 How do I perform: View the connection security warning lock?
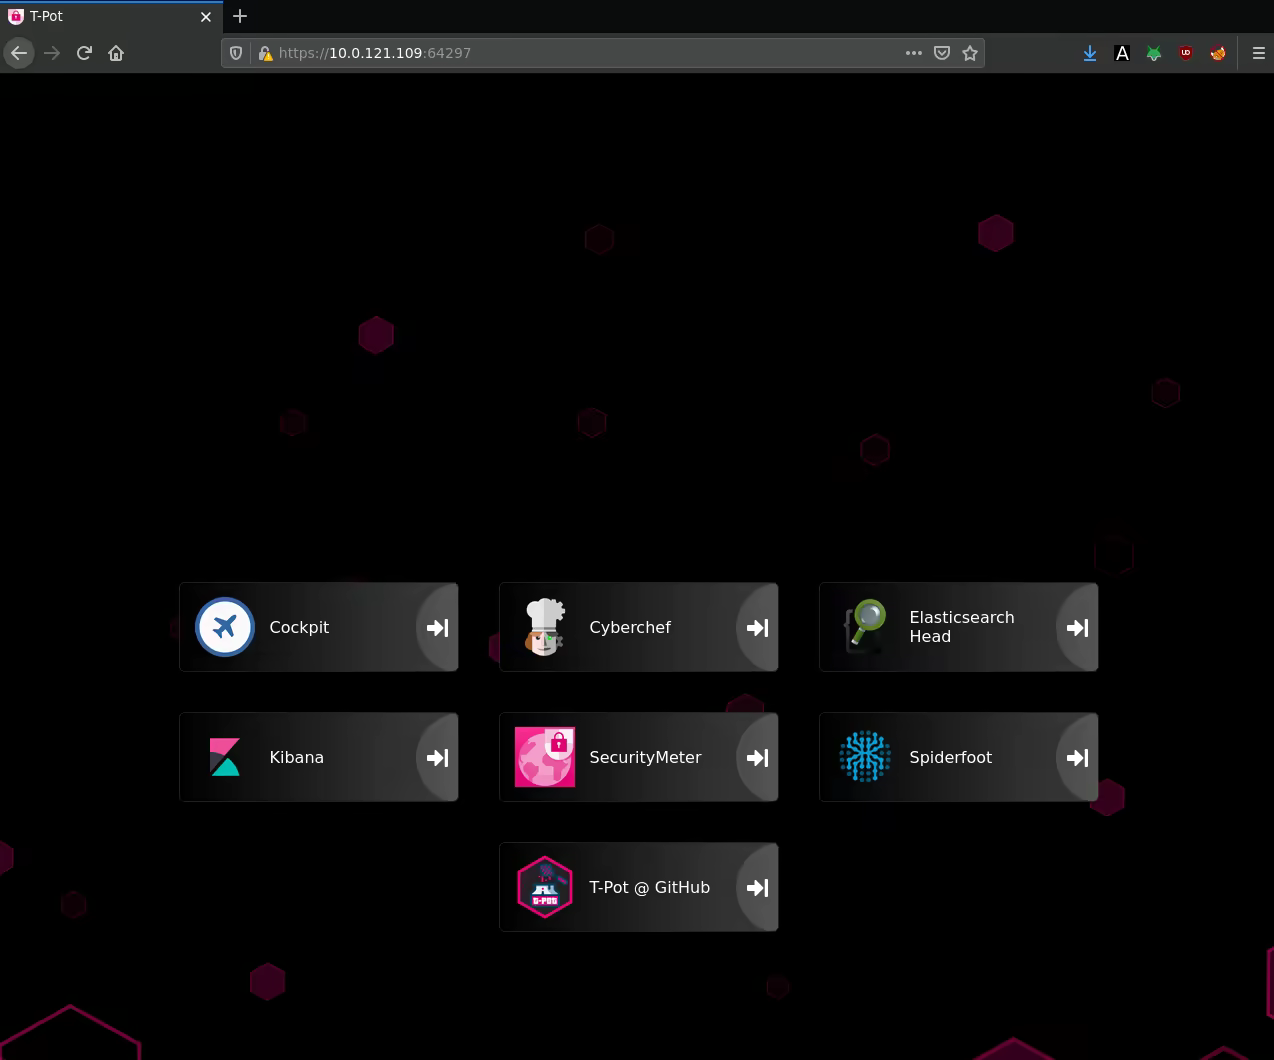click(265, 53)
